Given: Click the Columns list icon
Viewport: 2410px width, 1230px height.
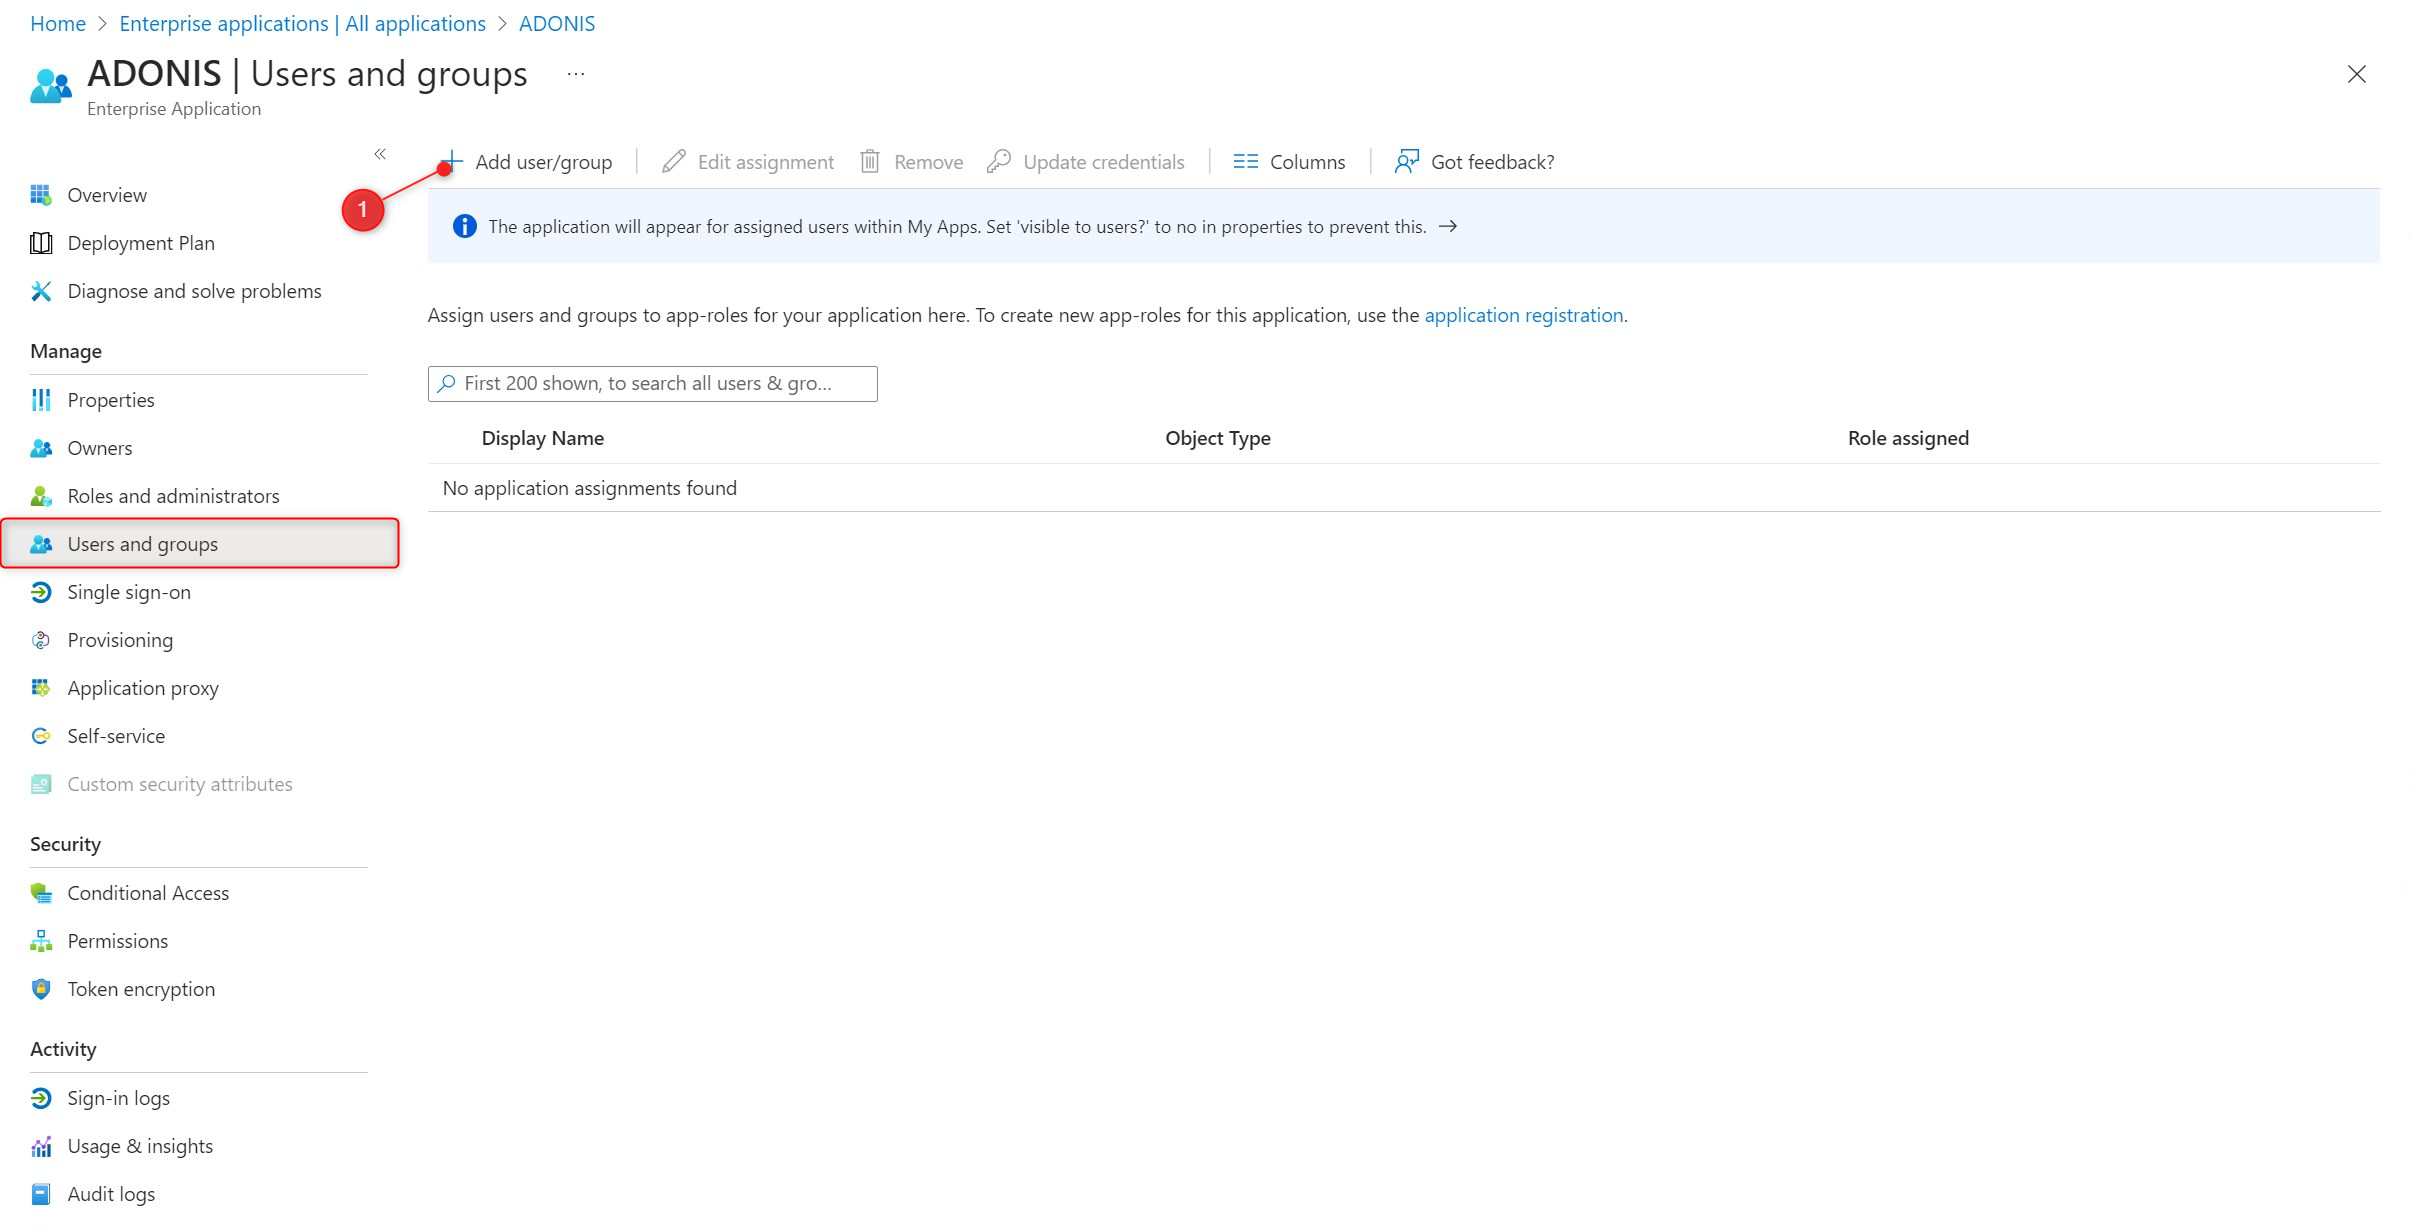Looking at the screenshot, I should point(1245,161).
